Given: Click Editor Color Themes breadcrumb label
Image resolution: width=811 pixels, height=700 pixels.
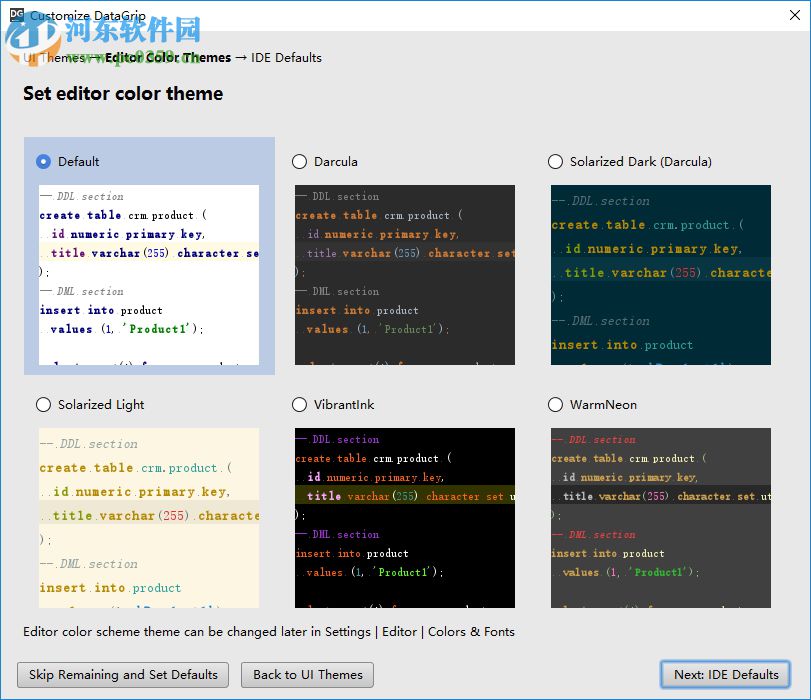Looking at the screenshot, I should point(167,58).
